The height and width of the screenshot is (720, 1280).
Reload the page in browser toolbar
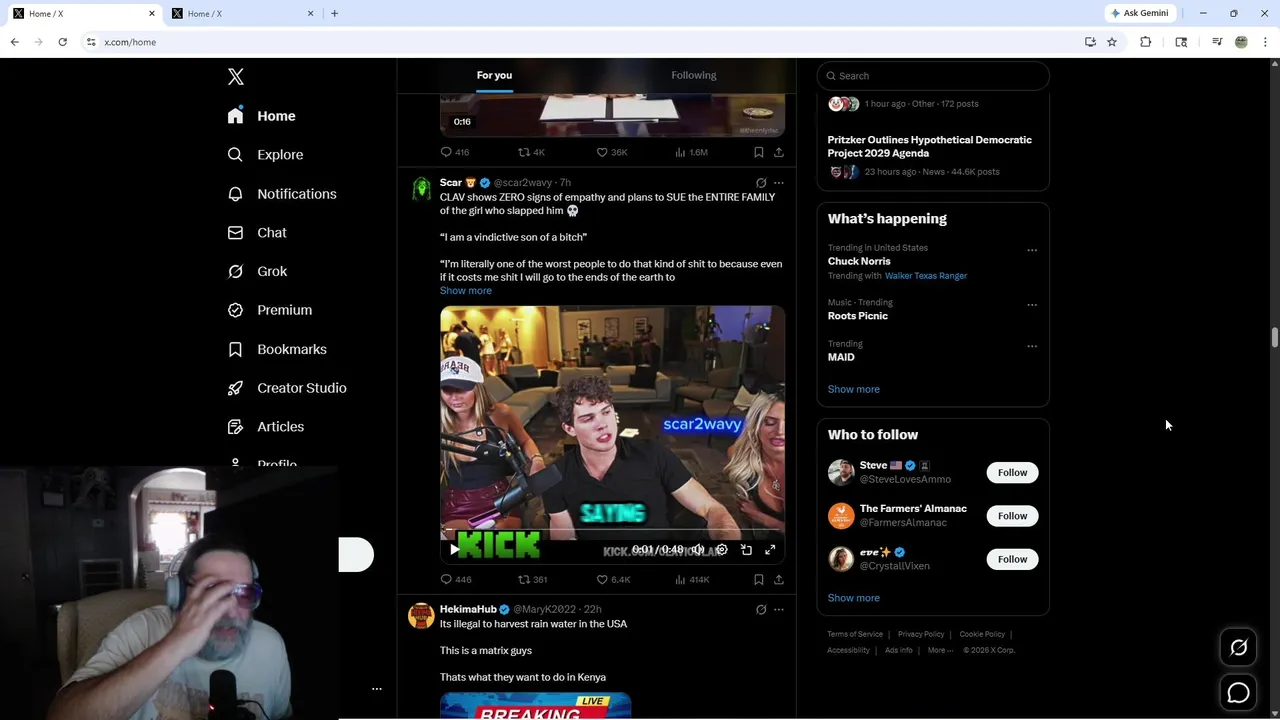(62, 42)
